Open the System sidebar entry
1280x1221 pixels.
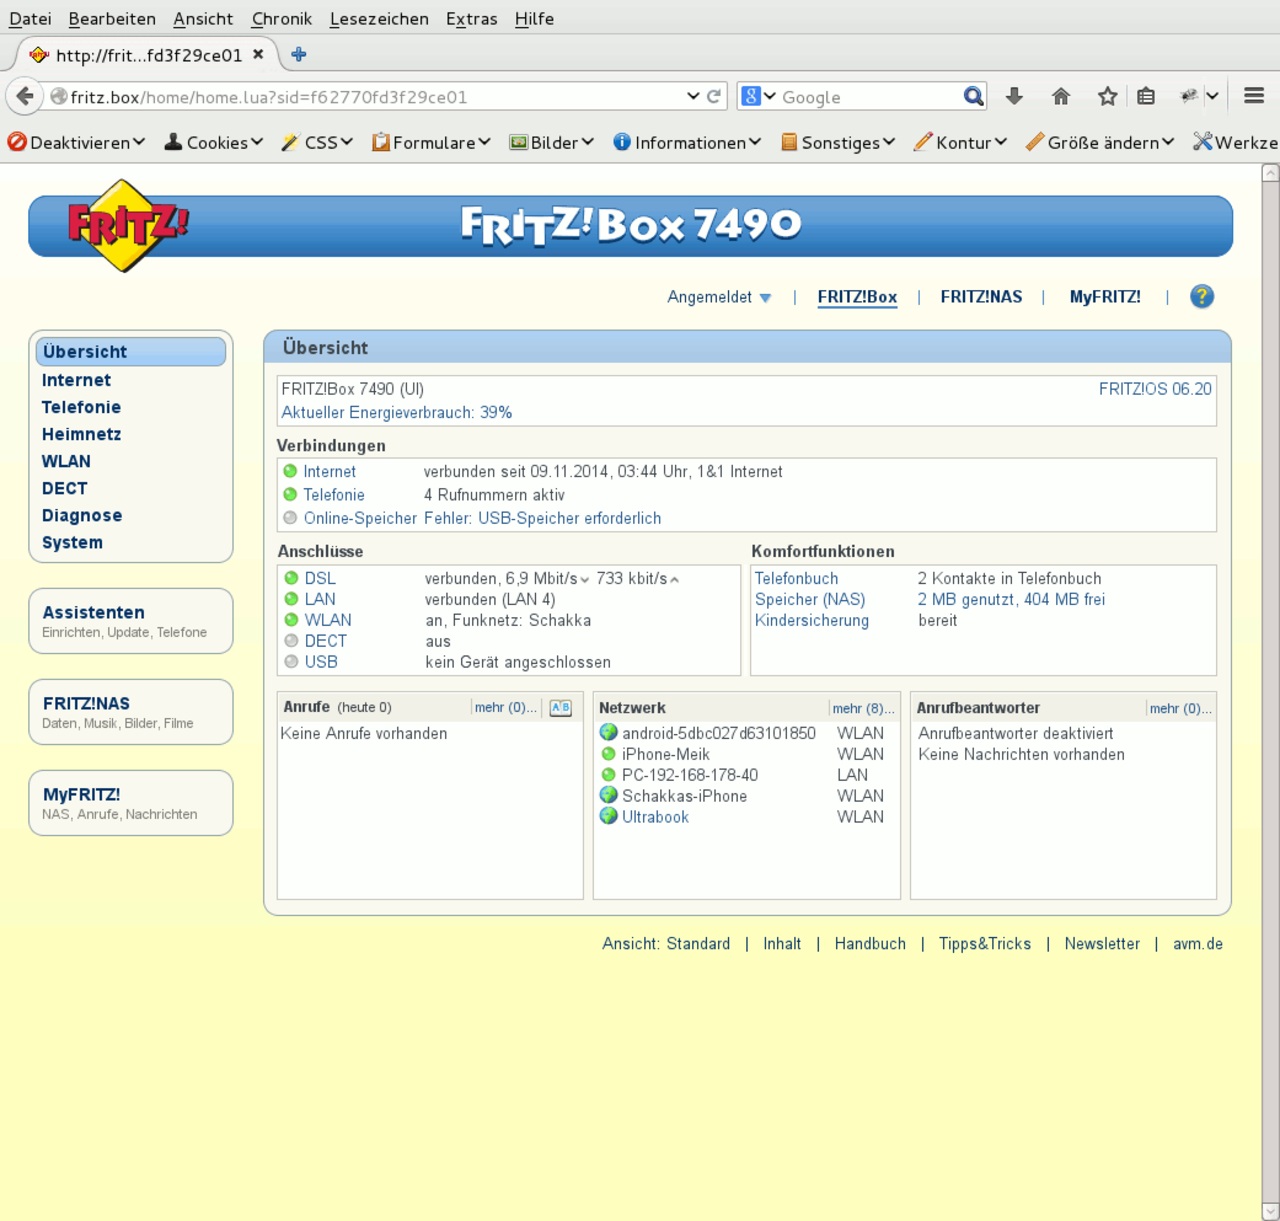[72, 542]
